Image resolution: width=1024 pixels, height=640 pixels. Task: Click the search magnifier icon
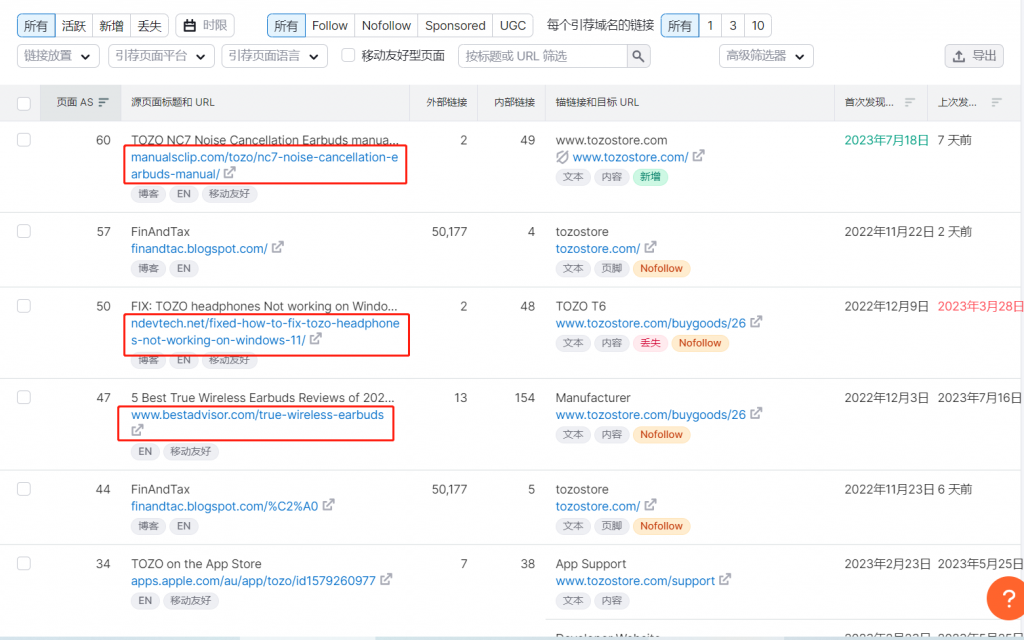point(639,56)
